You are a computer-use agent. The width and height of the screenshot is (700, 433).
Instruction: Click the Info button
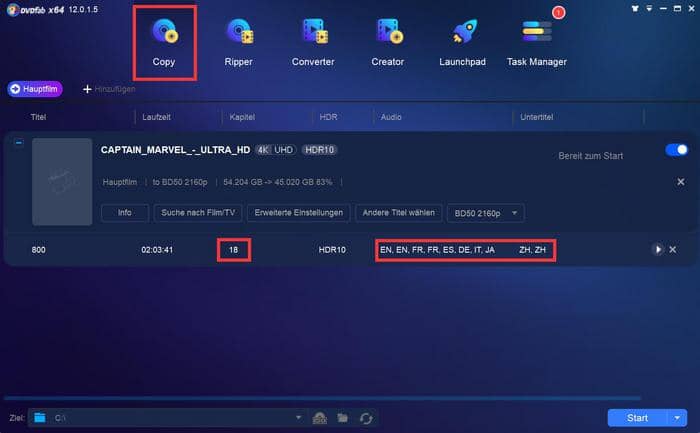125,212
